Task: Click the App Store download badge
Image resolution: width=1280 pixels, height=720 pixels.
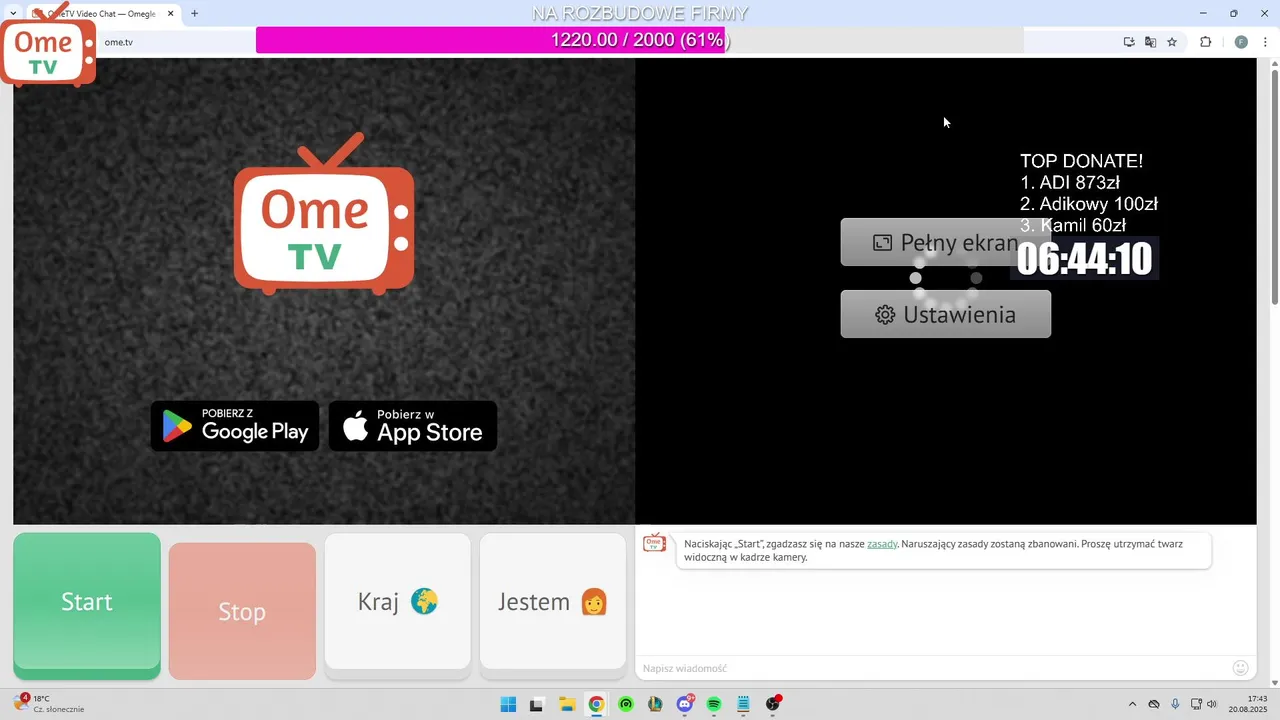Action: click(x=413, y=426)
